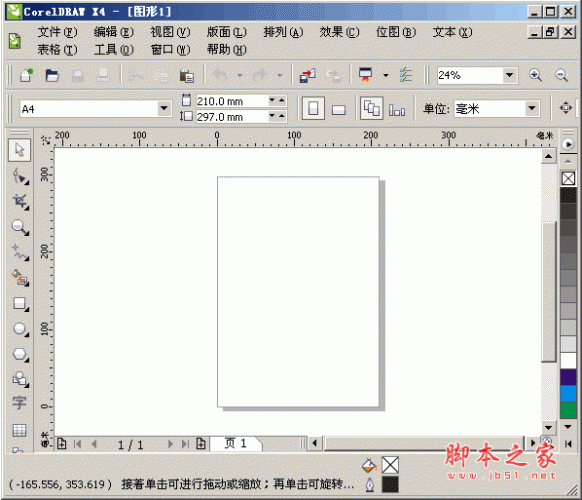The height and width of the screenshot is (500, 582).
Task: Select the Freehand drawing tool
Action: pyautogui.click(x=20, y=252)
